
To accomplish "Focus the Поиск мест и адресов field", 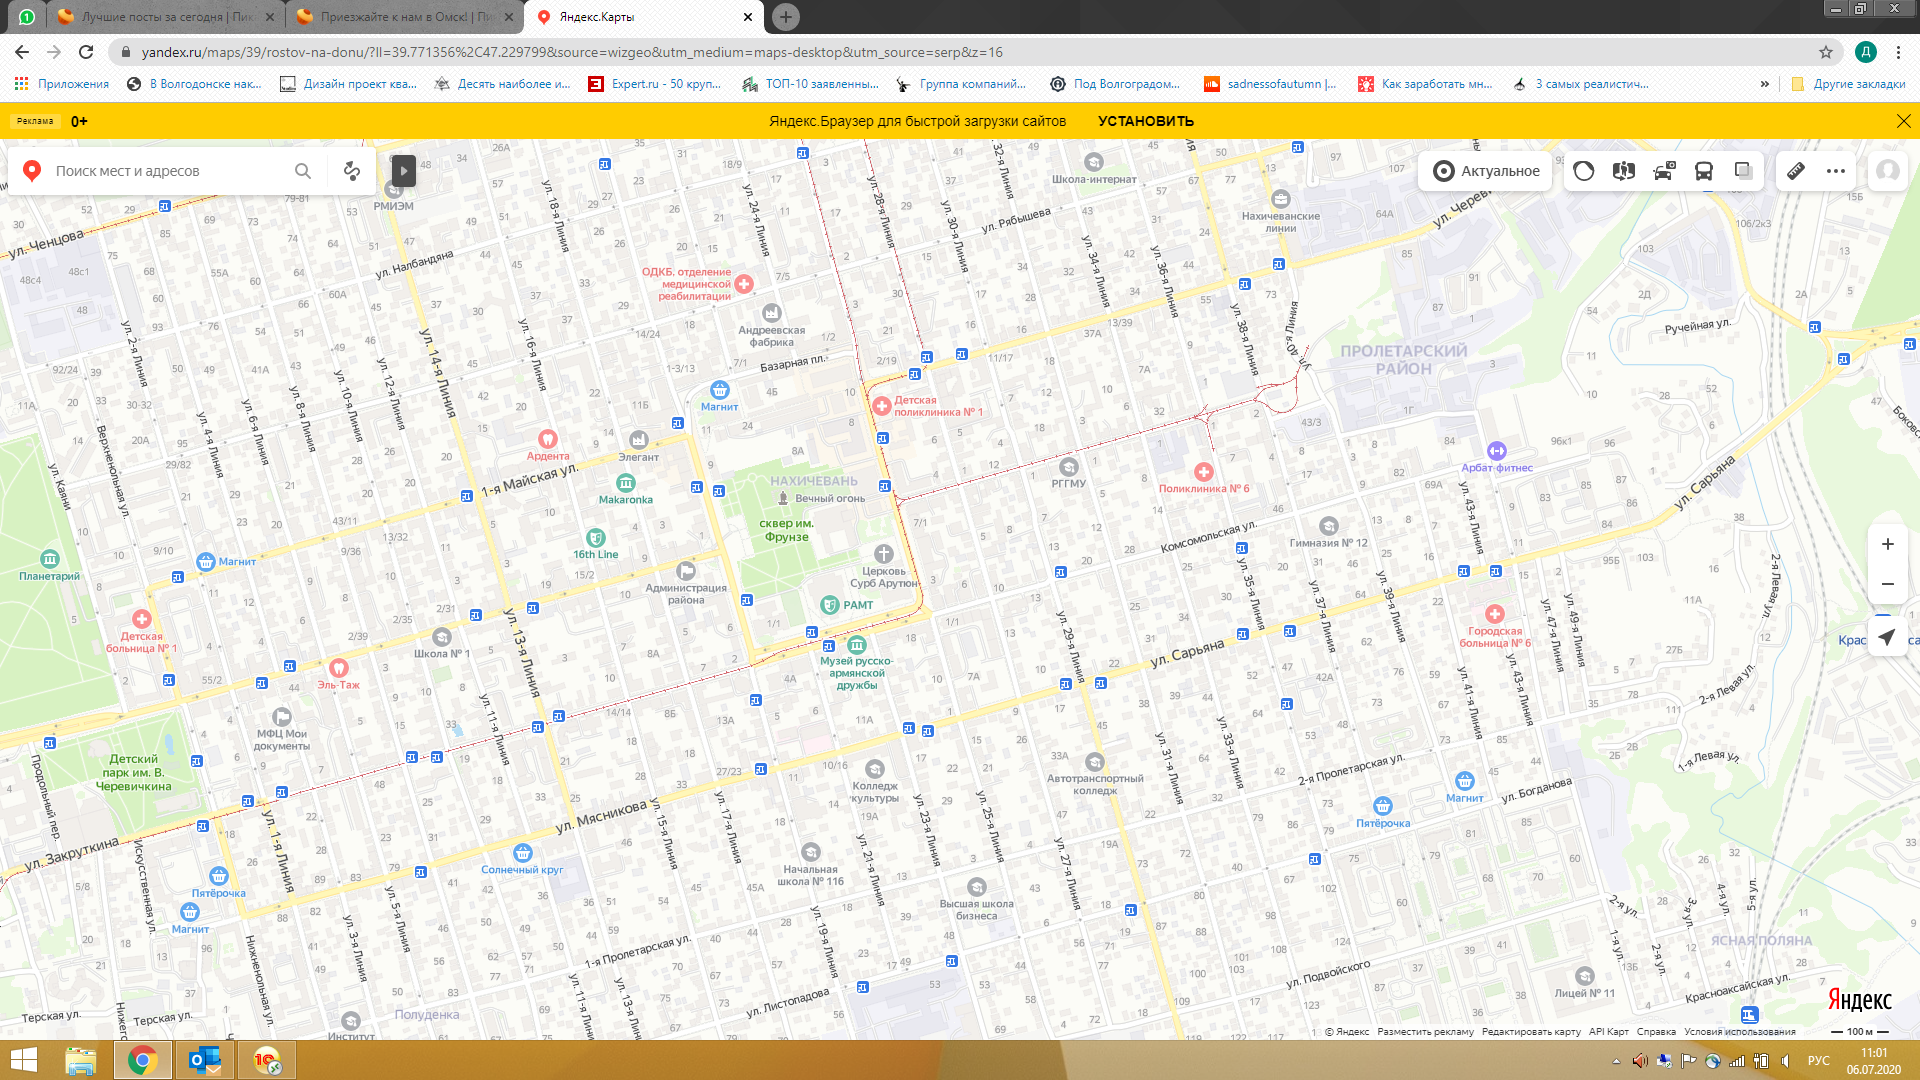I will click(160, 171).
